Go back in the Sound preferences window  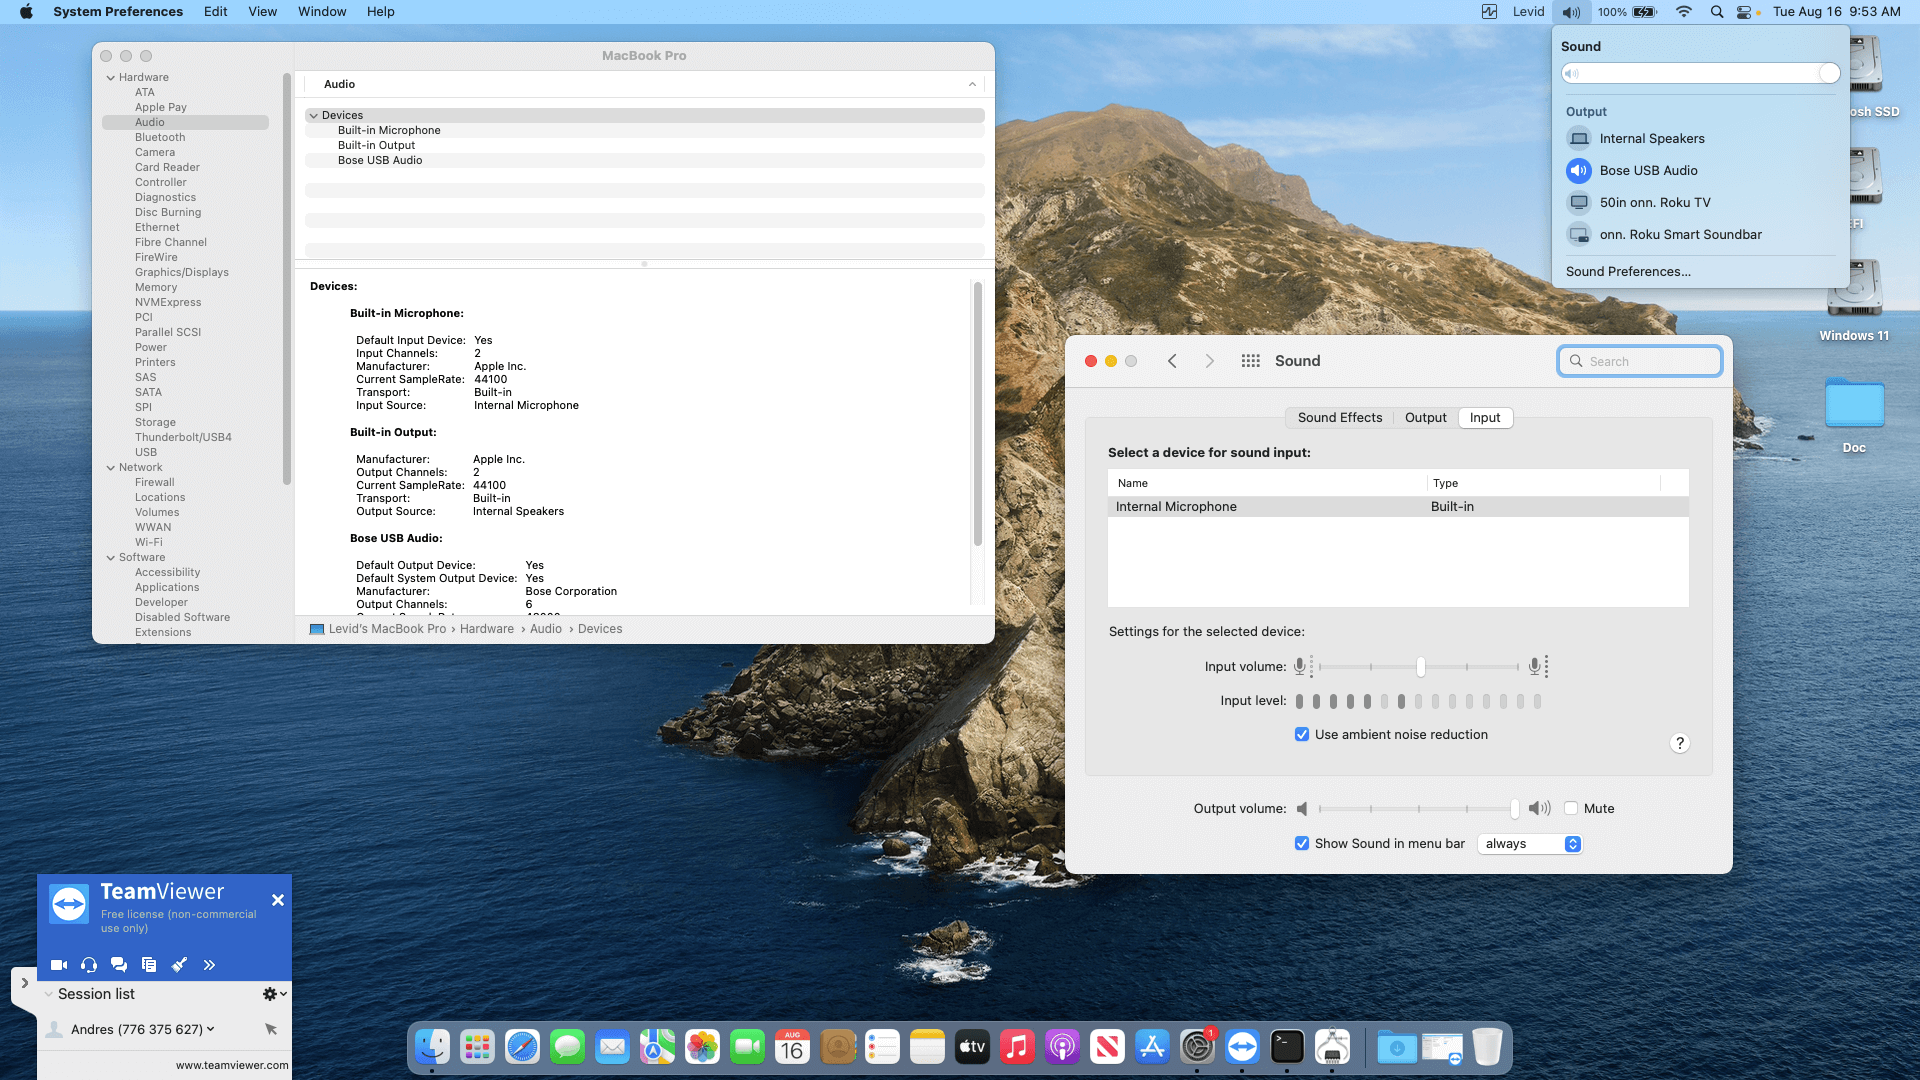pyautogui.click(x=1172, y=361)
